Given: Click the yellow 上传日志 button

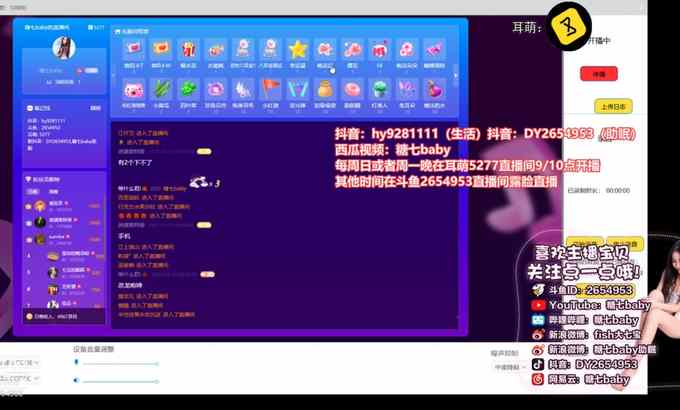Looking at the screenshot, I should pos(613,106).
